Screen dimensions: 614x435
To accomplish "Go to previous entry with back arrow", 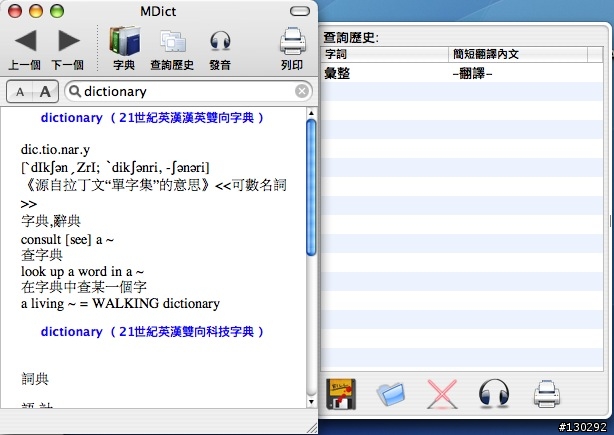I will [25, 40].
